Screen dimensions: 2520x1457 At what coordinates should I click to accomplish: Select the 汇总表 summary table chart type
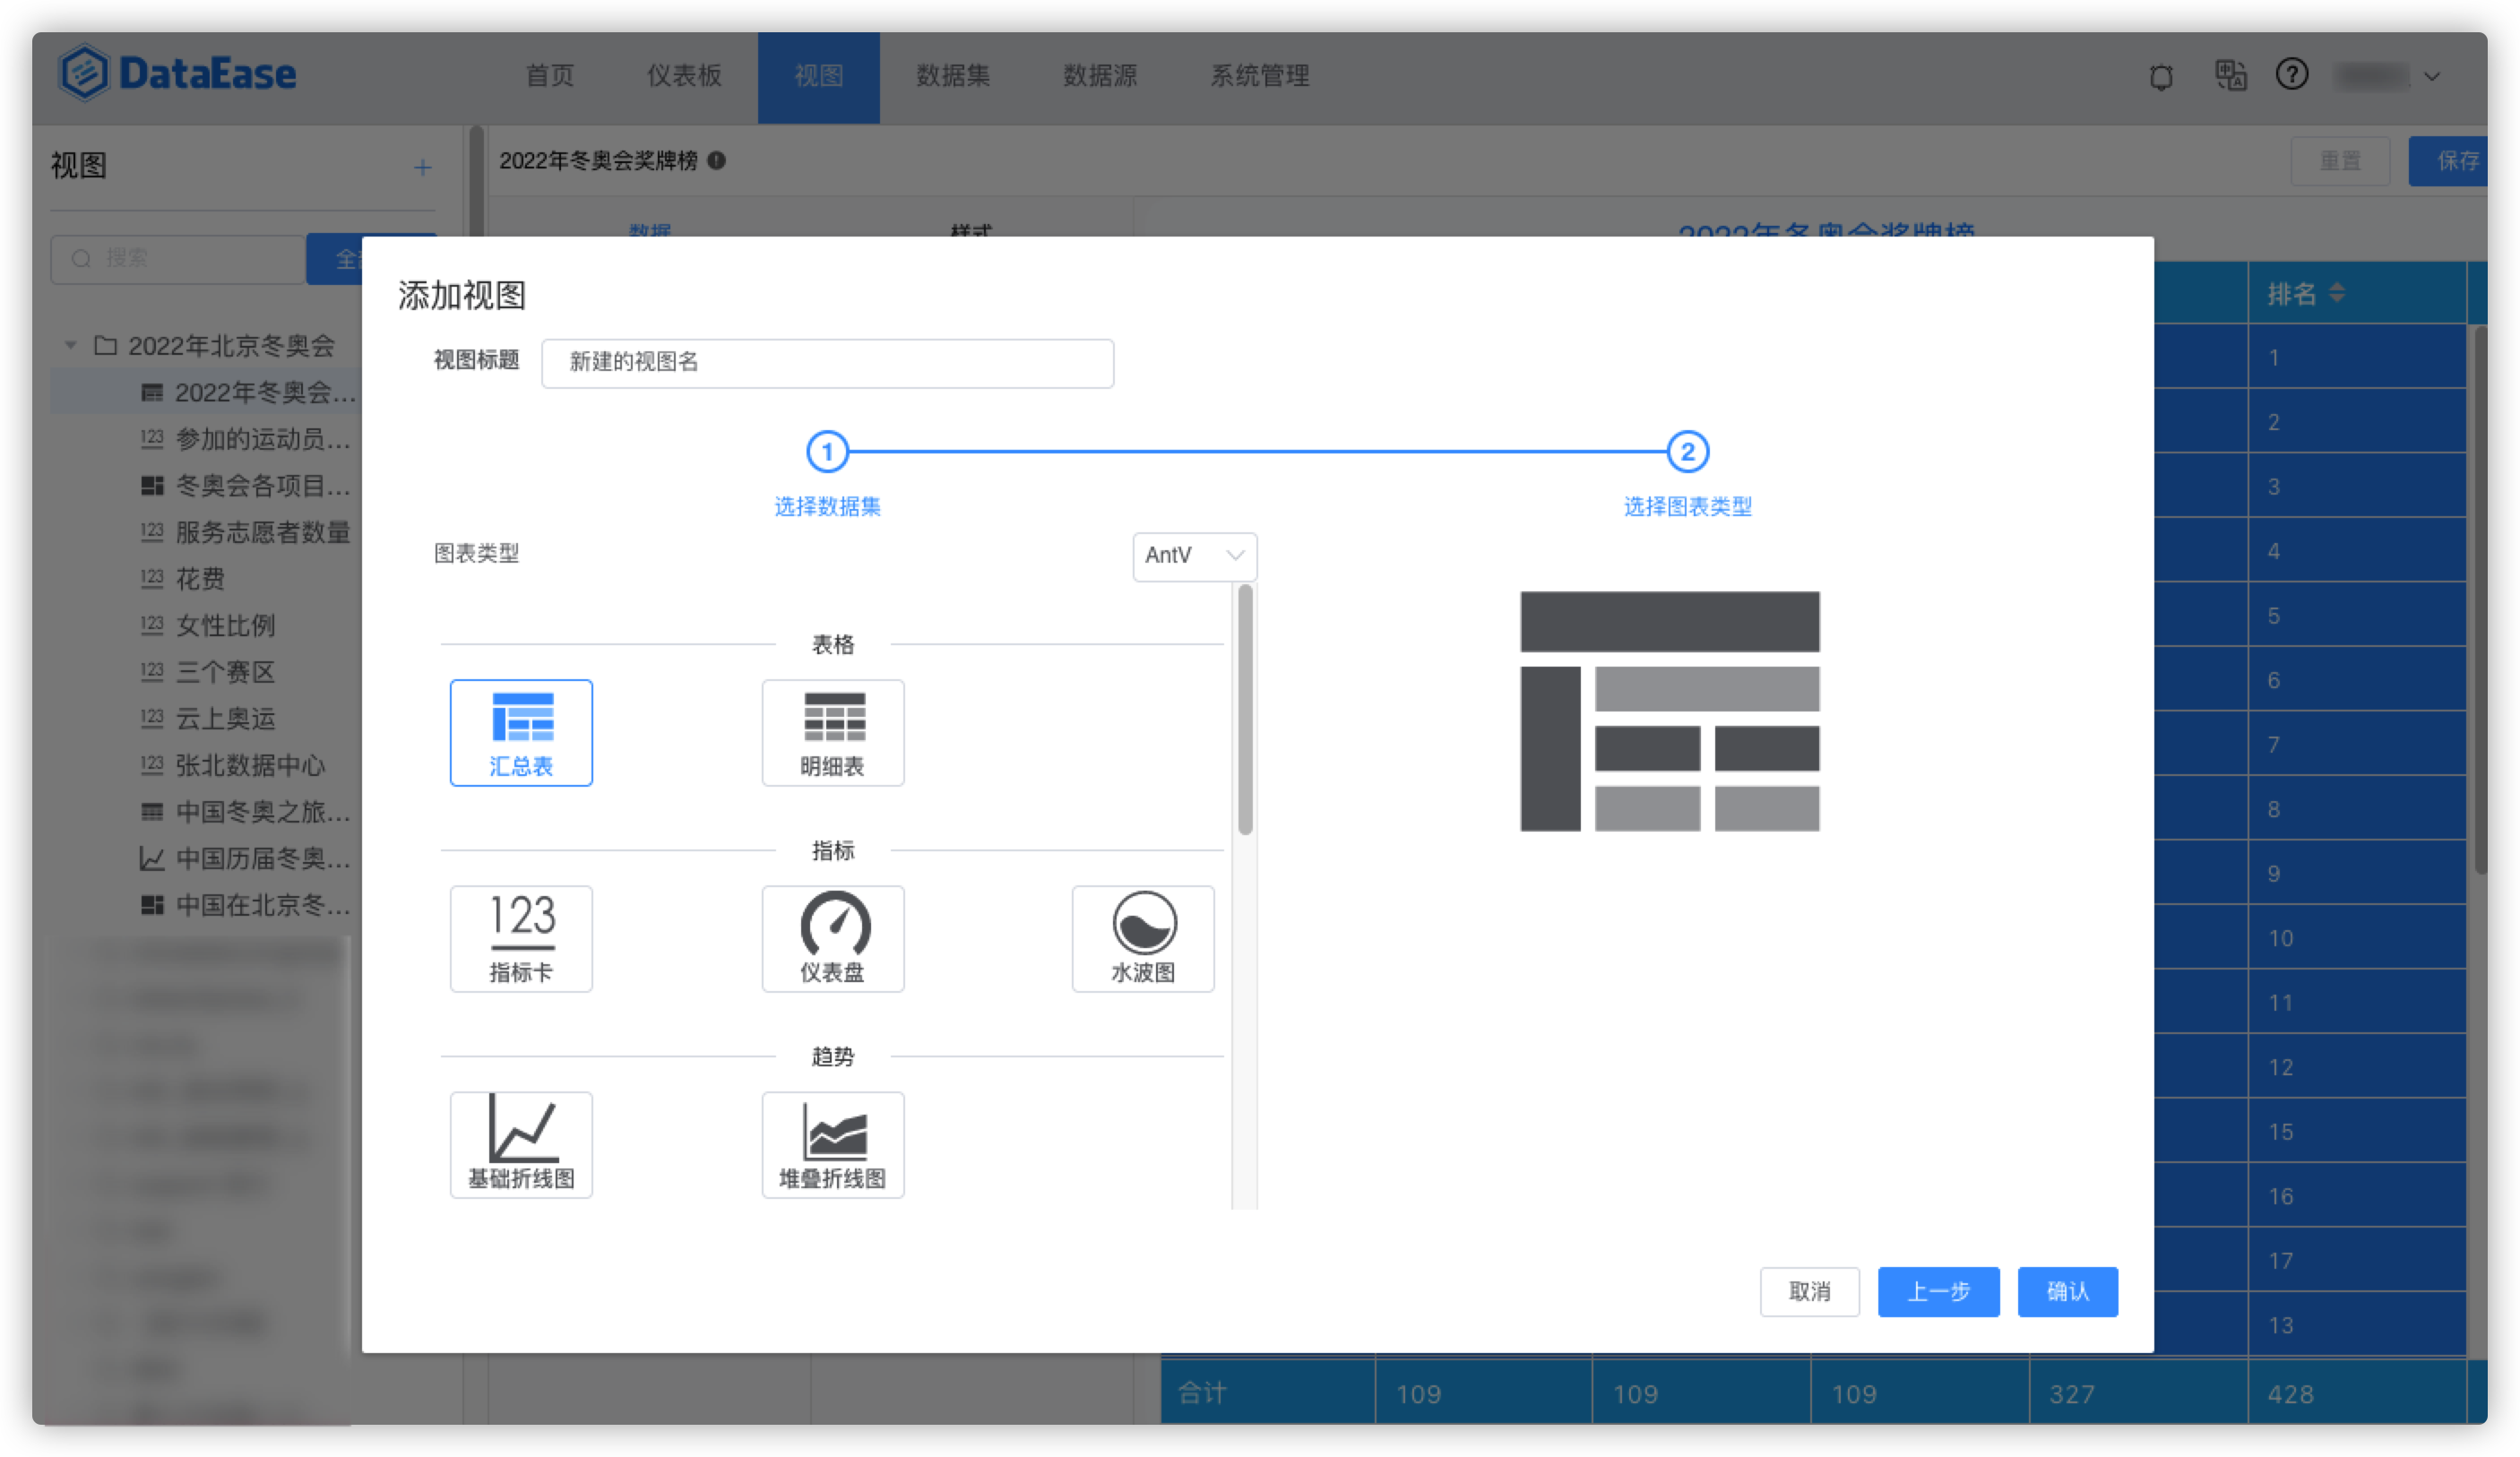click(521, 733)
